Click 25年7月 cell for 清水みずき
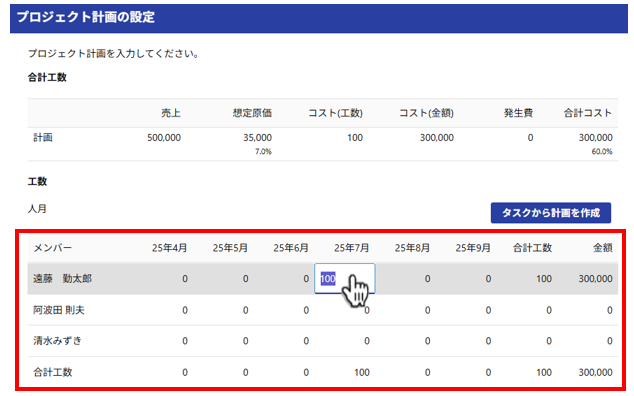This screenshot has height=396, width=634. tap(367, 341)
